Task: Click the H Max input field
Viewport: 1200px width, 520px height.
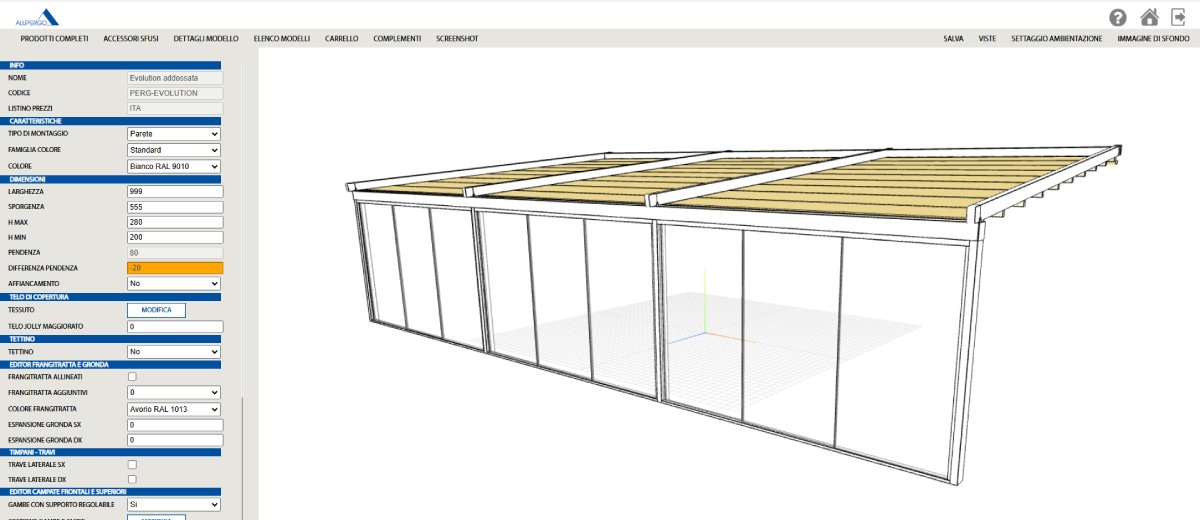Action: click(175, 222)
